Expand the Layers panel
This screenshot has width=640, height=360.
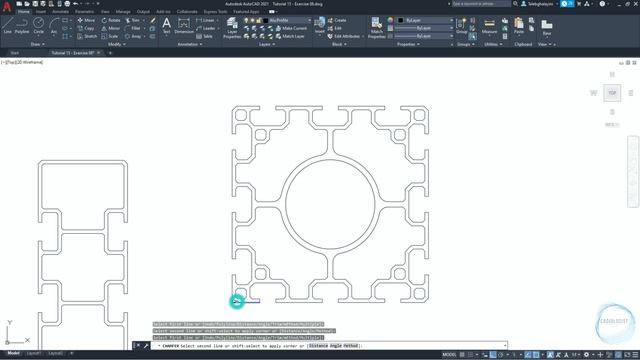[x=267, y=44]
